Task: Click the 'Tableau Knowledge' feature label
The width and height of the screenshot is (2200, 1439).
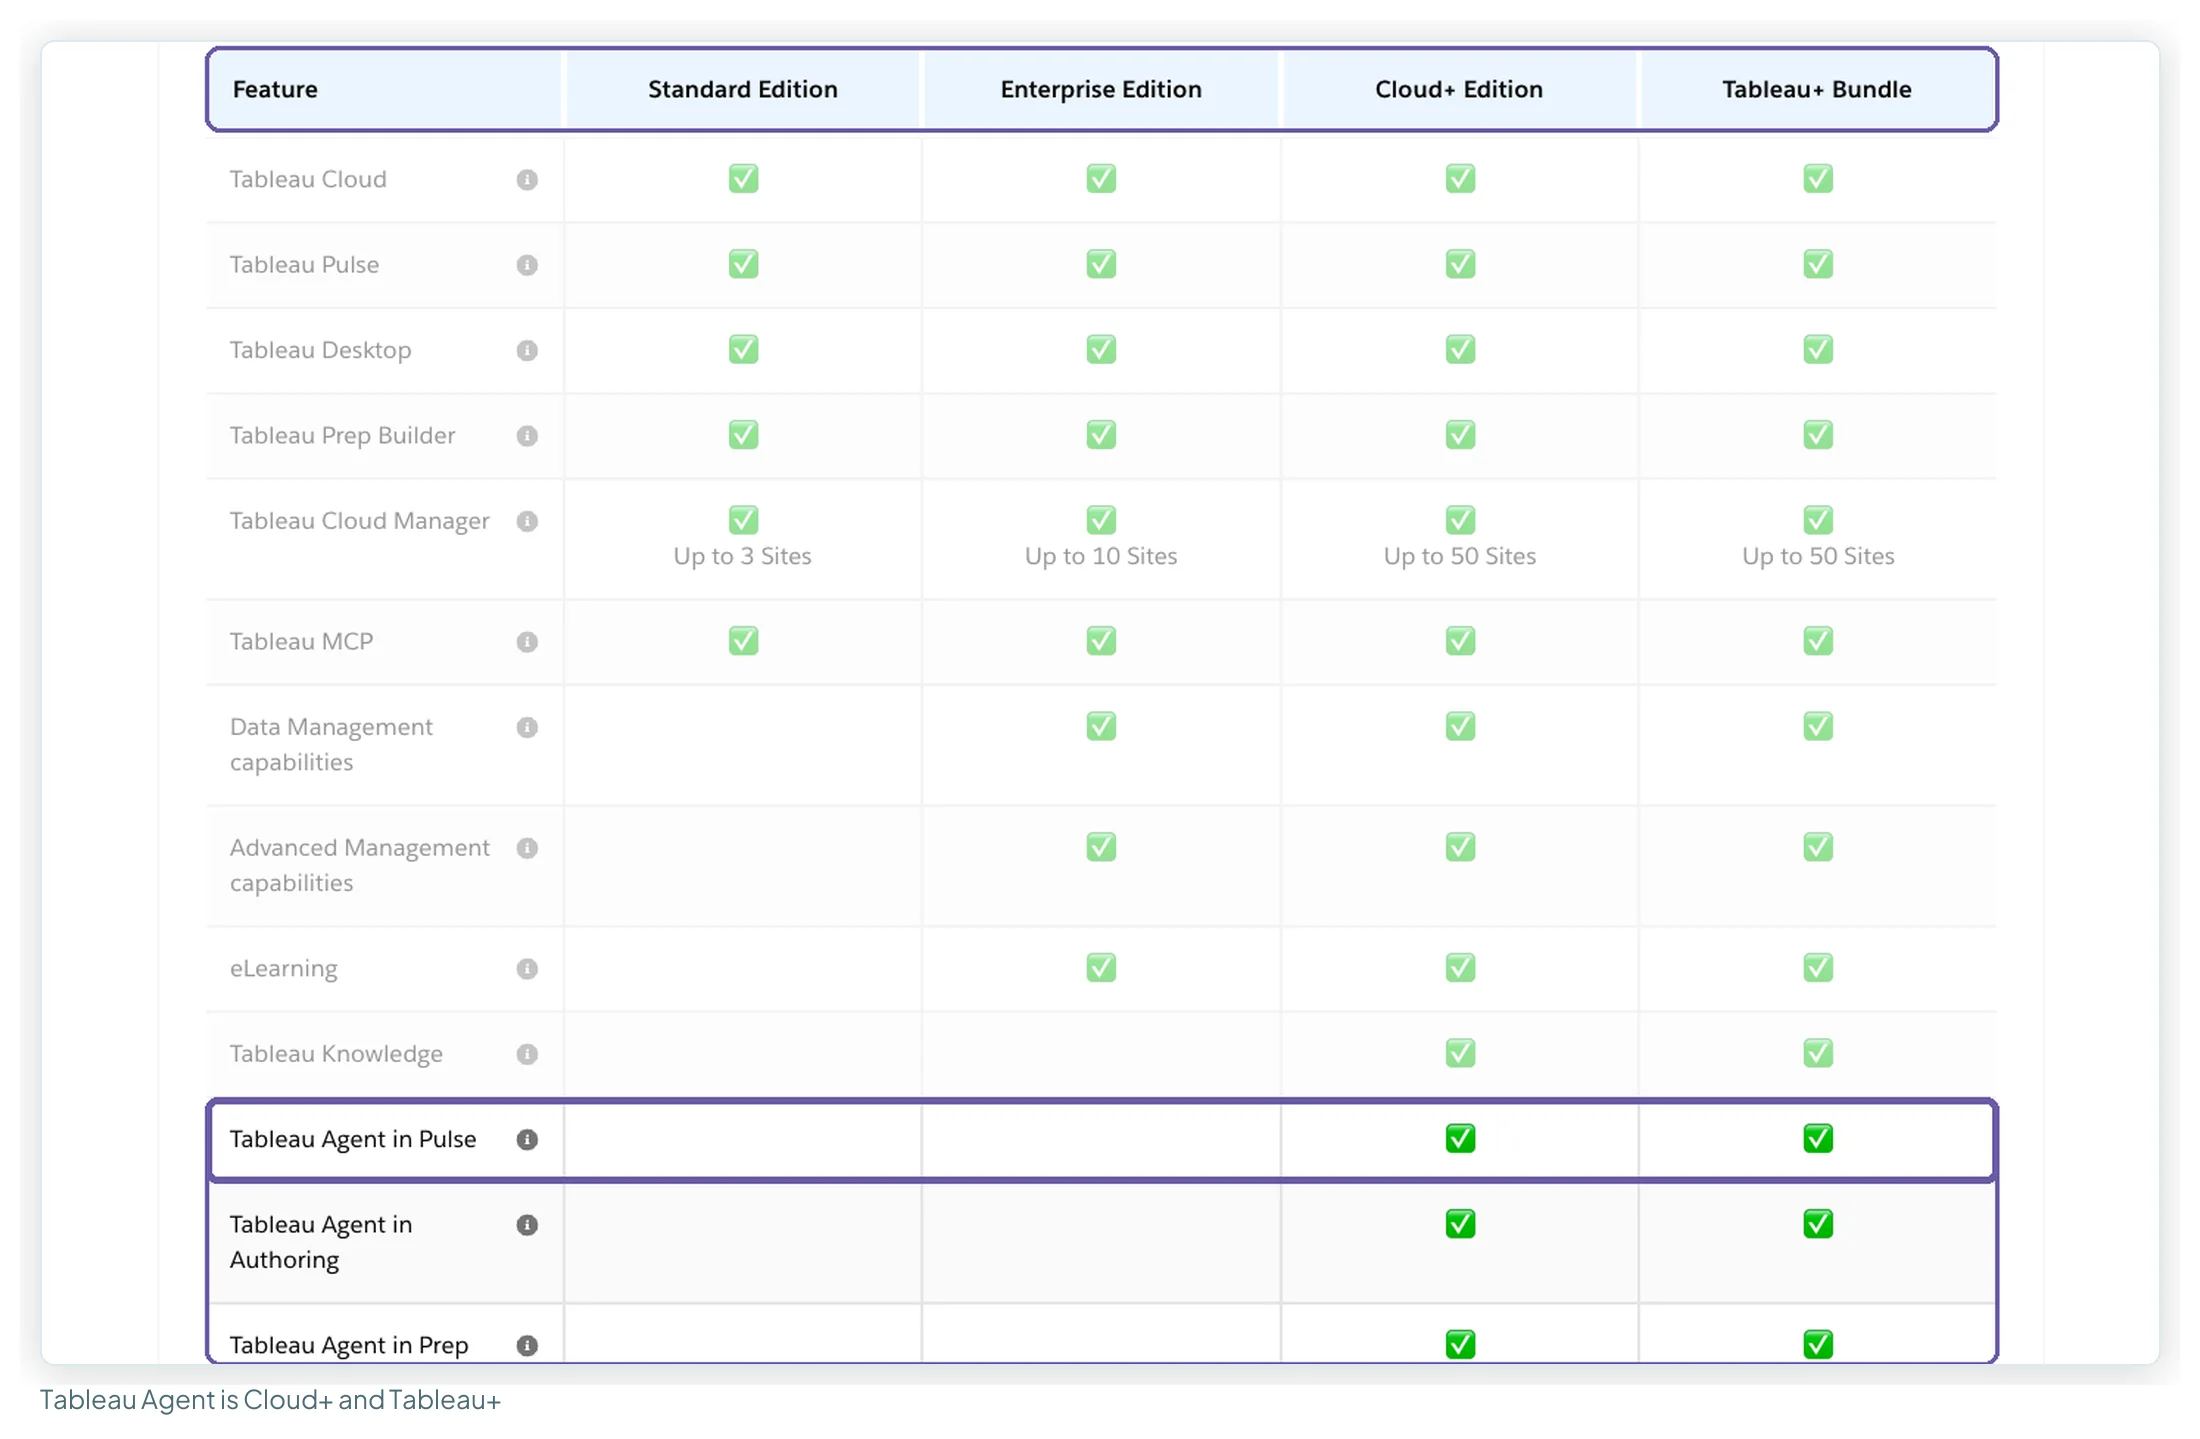Action: click(336, 1054)
